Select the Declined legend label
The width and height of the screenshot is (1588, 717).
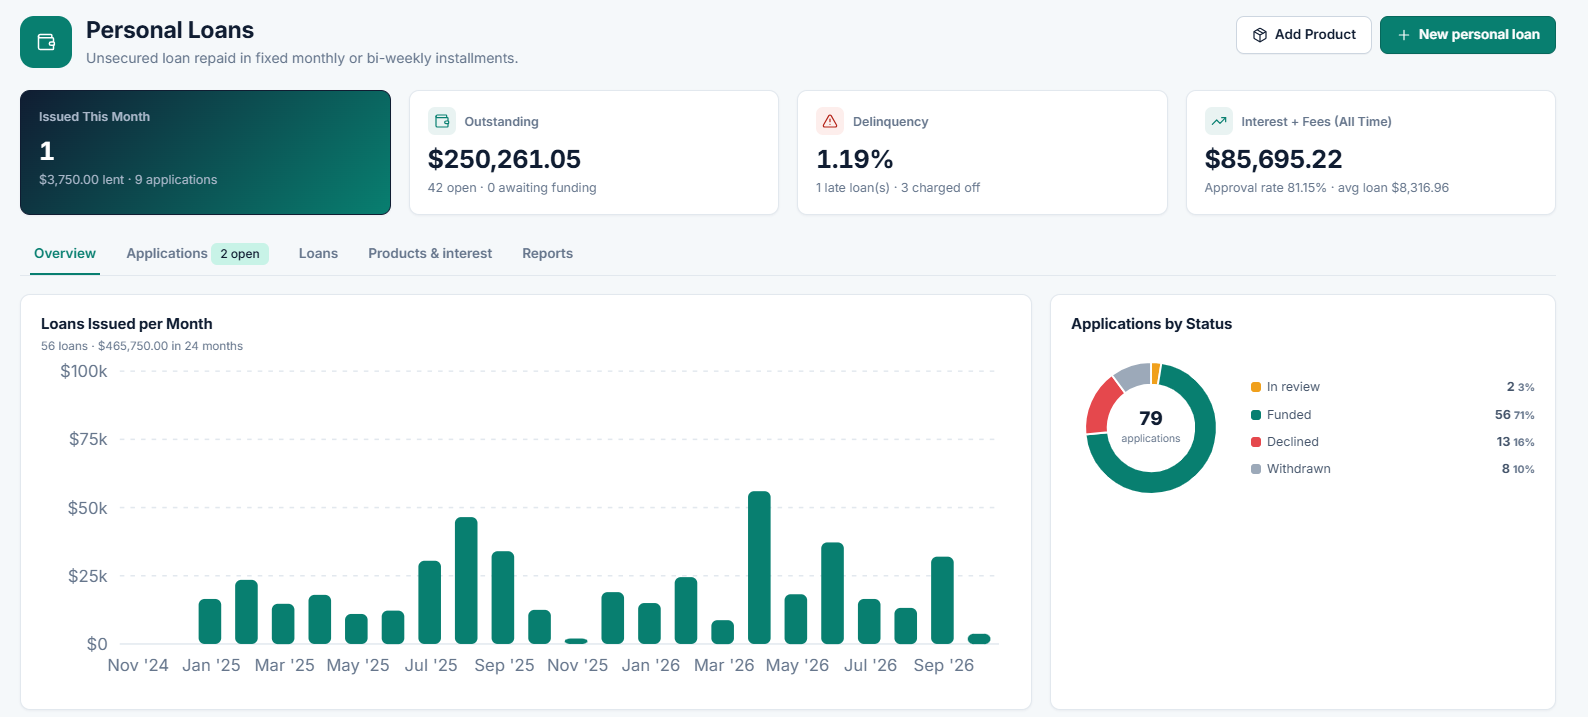coord(1293,442)
